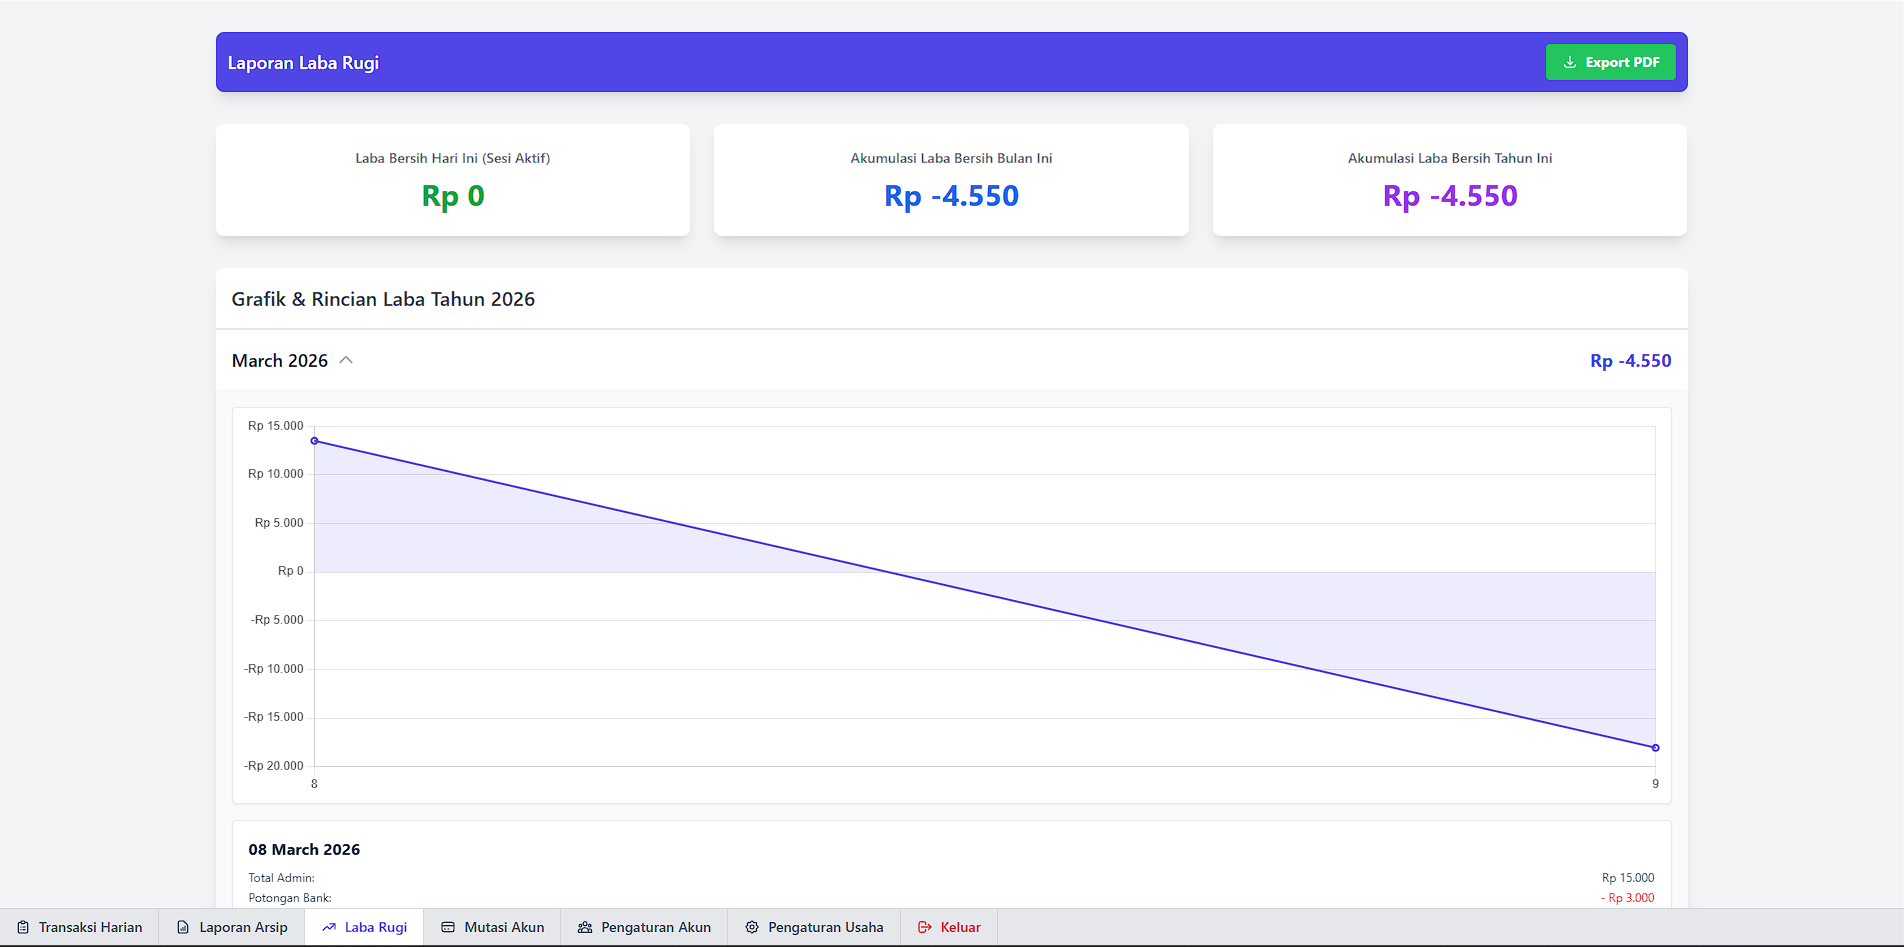1904x947 pixels.
Task: Select the chart data point at day 9
Action: point(1655,748)
